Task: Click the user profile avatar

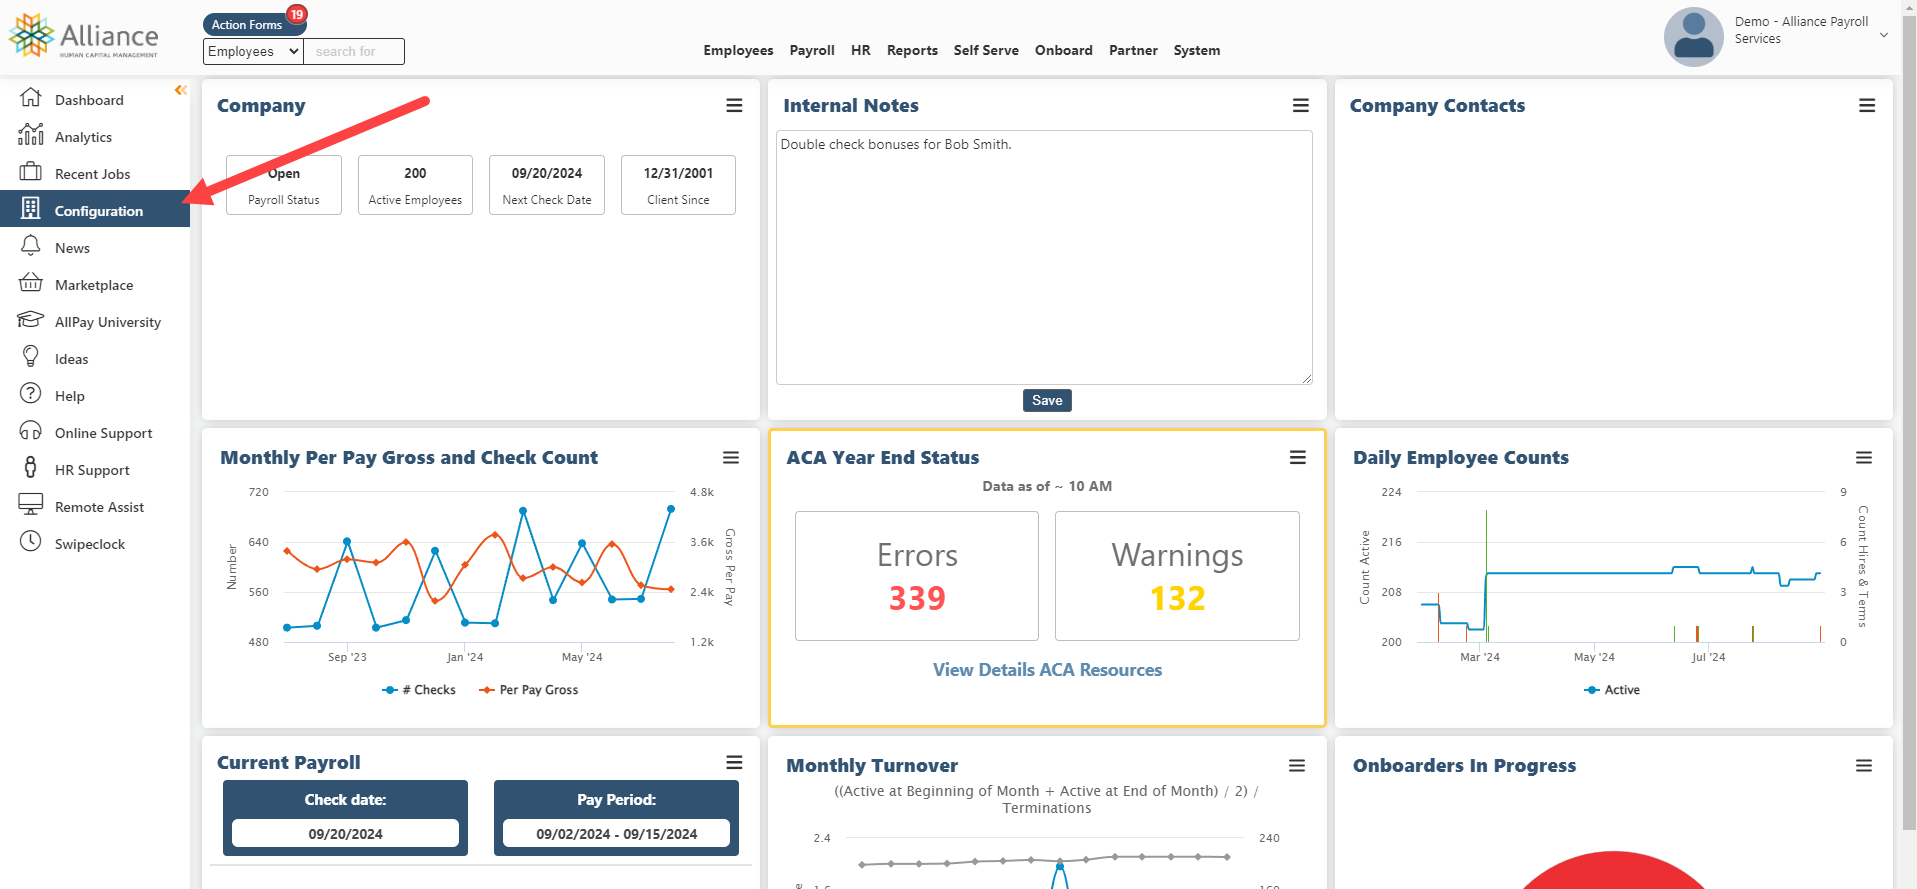Action: coord(1693,37)
